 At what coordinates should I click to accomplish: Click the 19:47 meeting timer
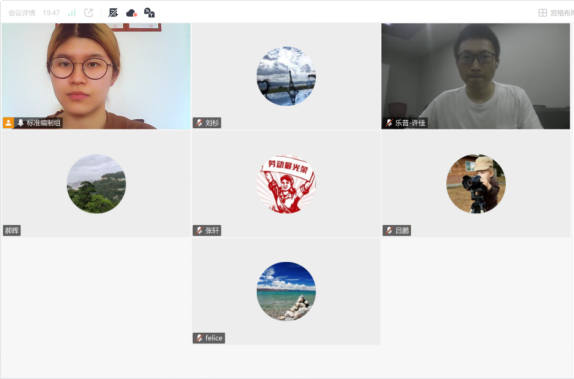pyautogui.click(x=51, y=13)
